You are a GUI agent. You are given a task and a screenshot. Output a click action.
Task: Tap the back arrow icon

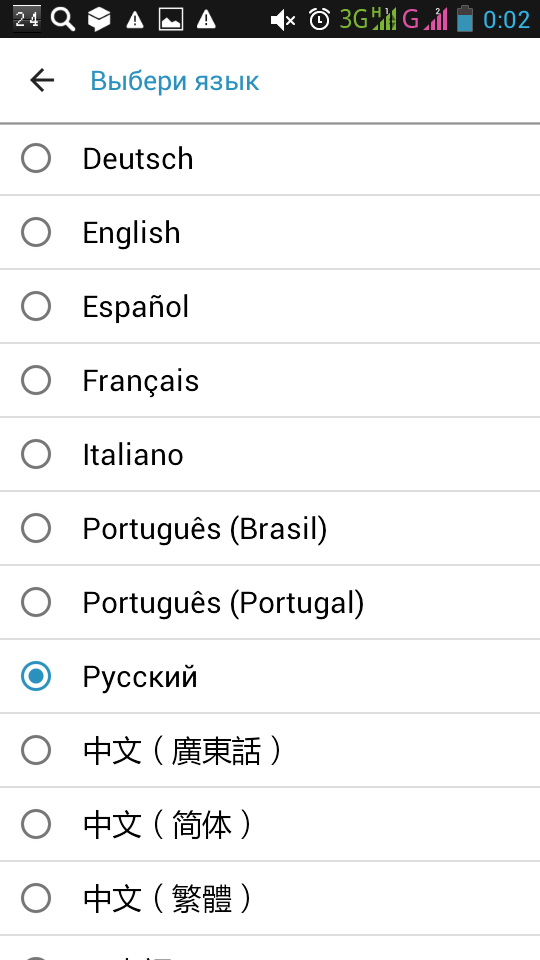42,80
